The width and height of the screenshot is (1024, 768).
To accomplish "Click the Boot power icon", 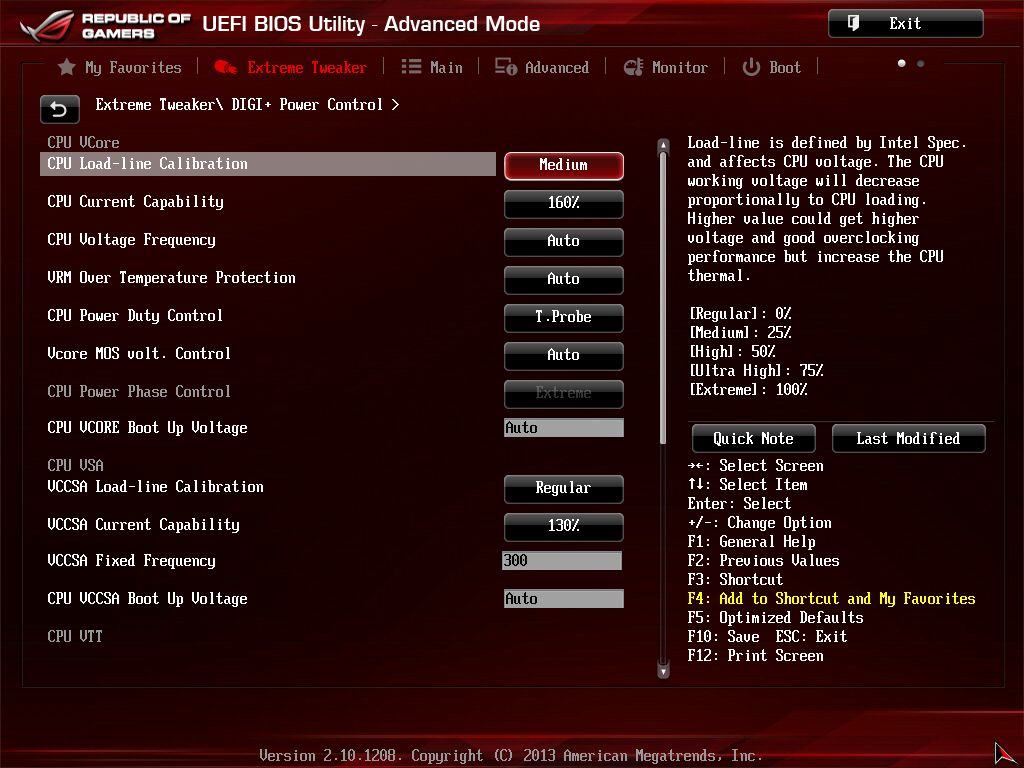I will [x=751, y=67].
